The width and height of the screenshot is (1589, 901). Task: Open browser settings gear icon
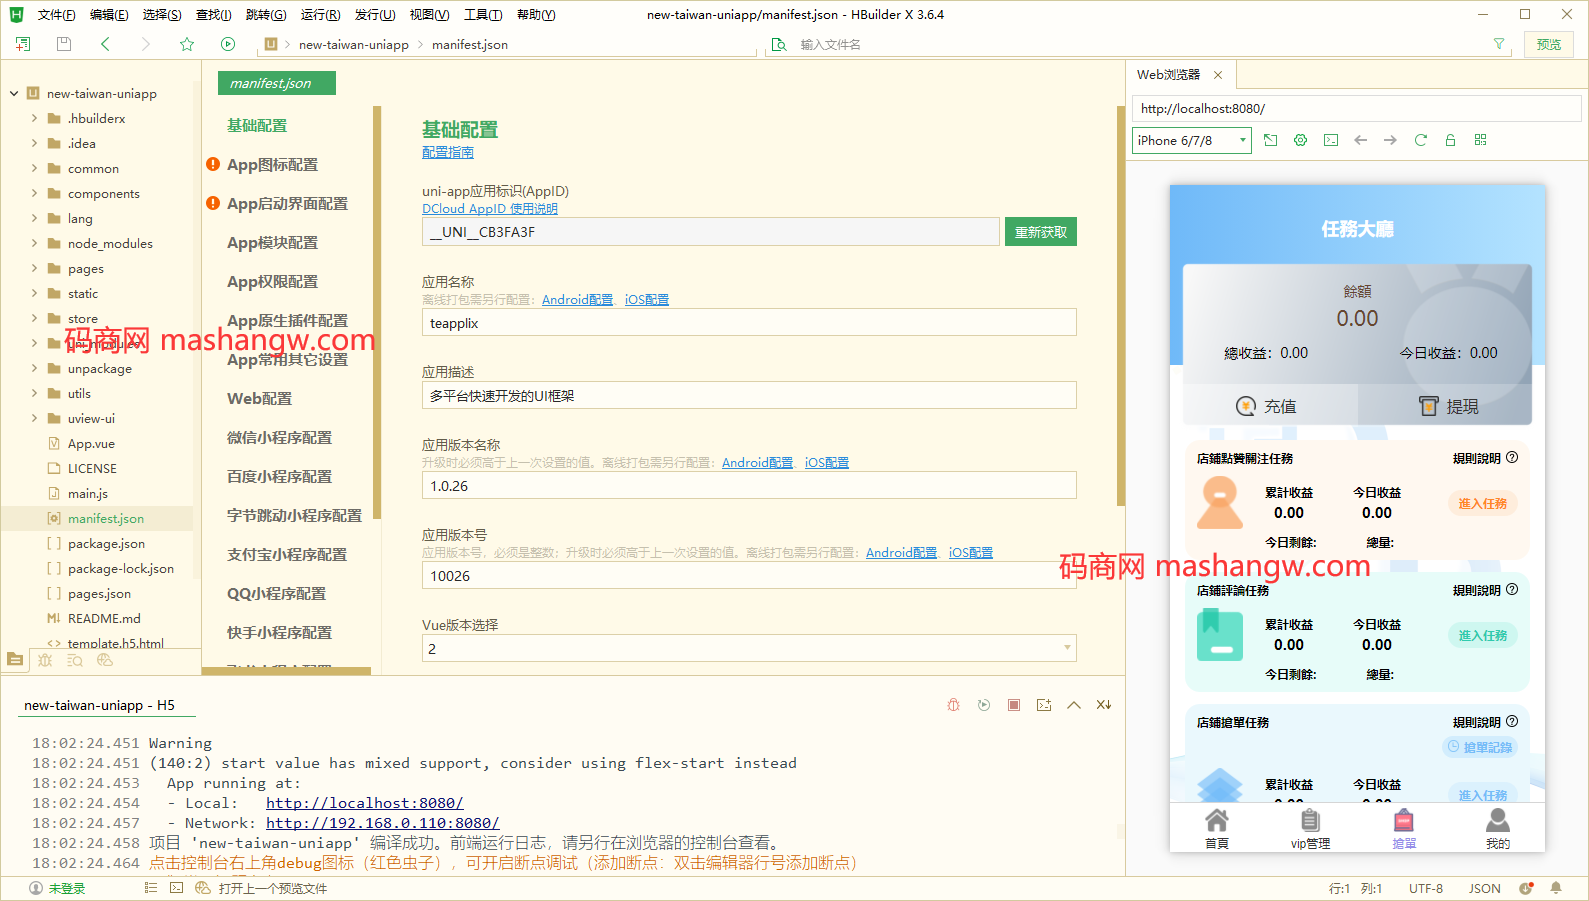tap(1300, 140)
